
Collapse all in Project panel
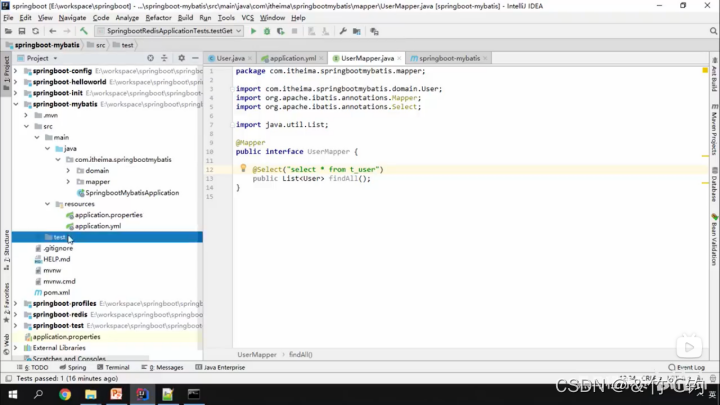pos(164,58)
